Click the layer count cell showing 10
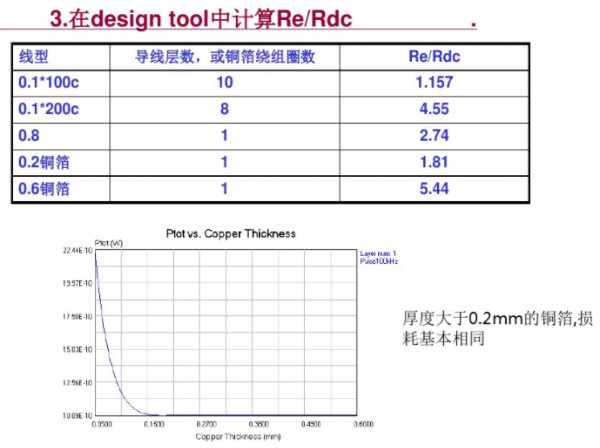Image resolution: width=600 pixels, height=448 pixels. click(225, 82)
